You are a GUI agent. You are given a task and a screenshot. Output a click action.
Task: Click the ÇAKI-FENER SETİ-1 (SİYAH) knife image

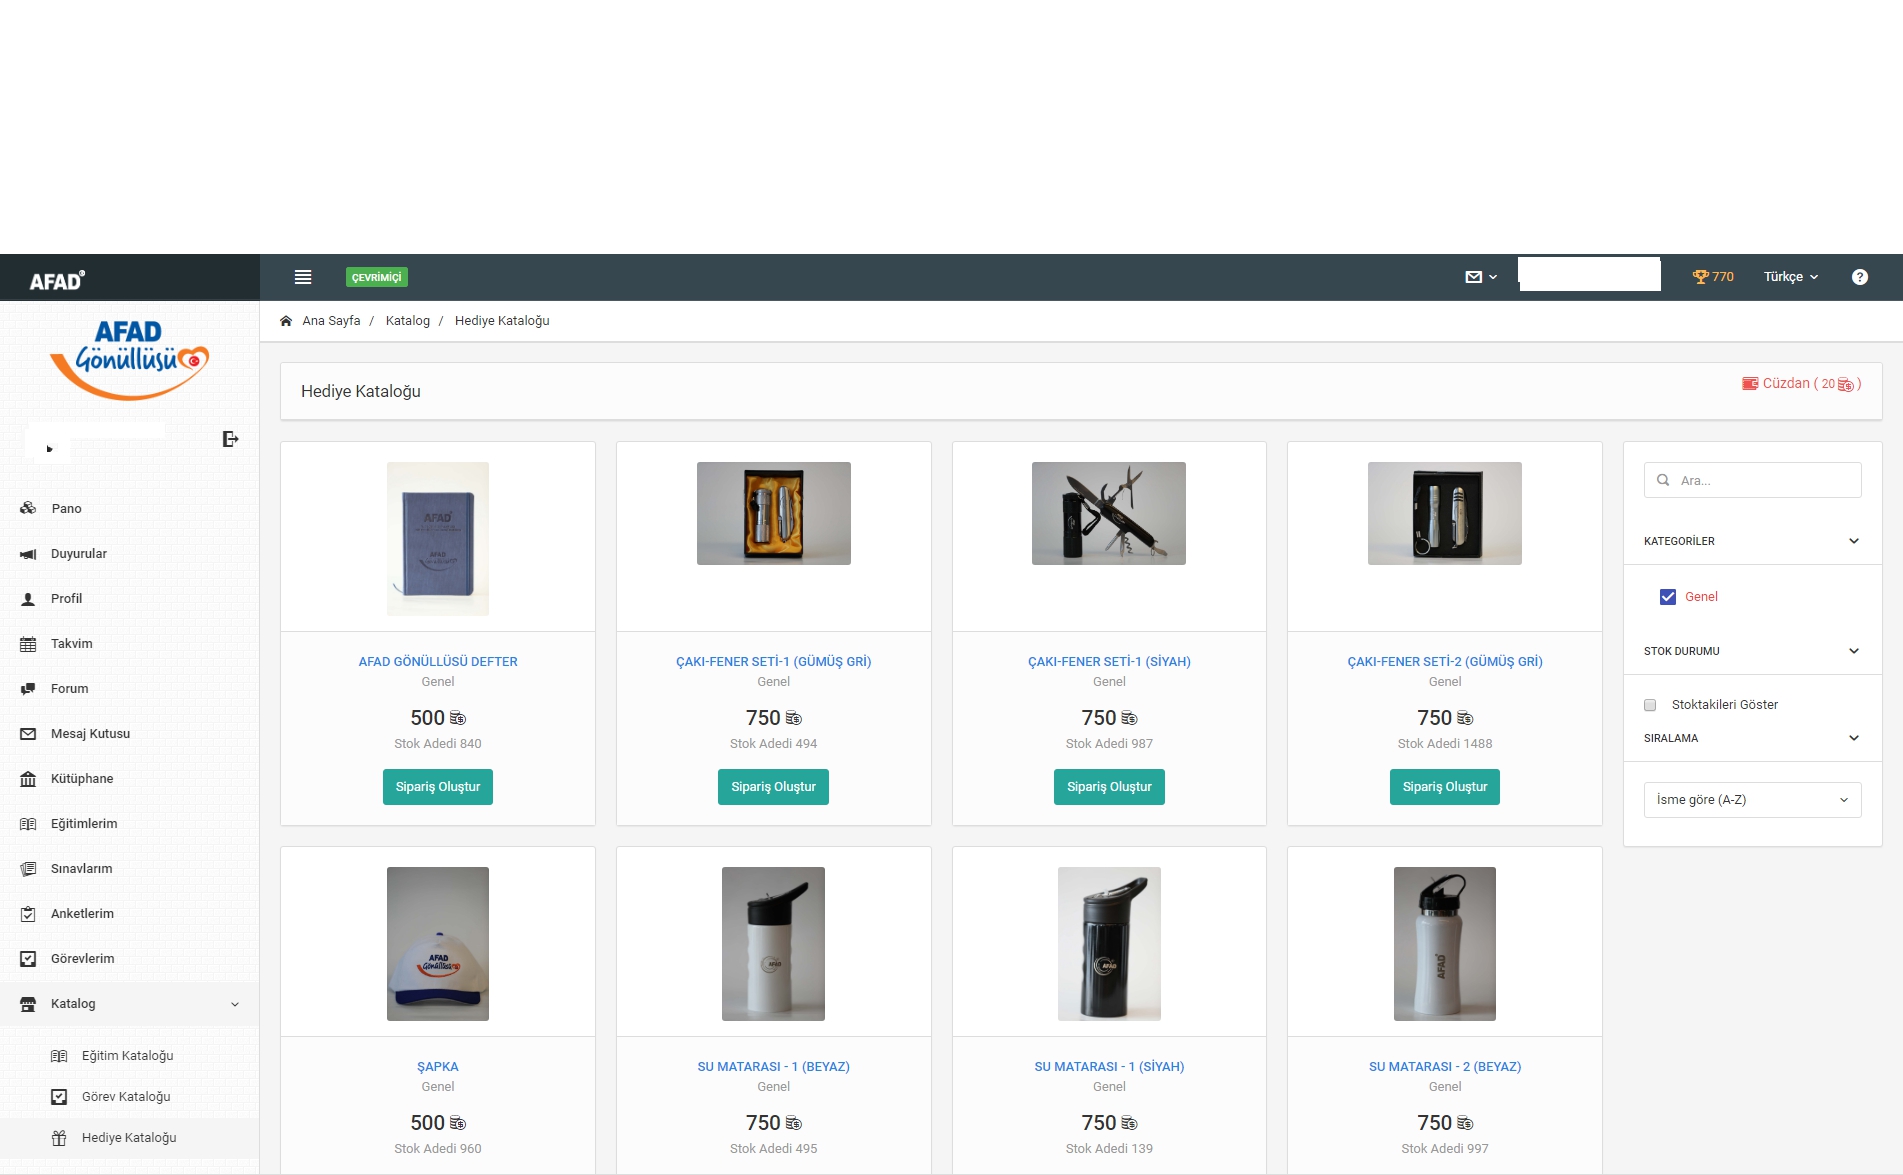click(x=1109, y=513)
